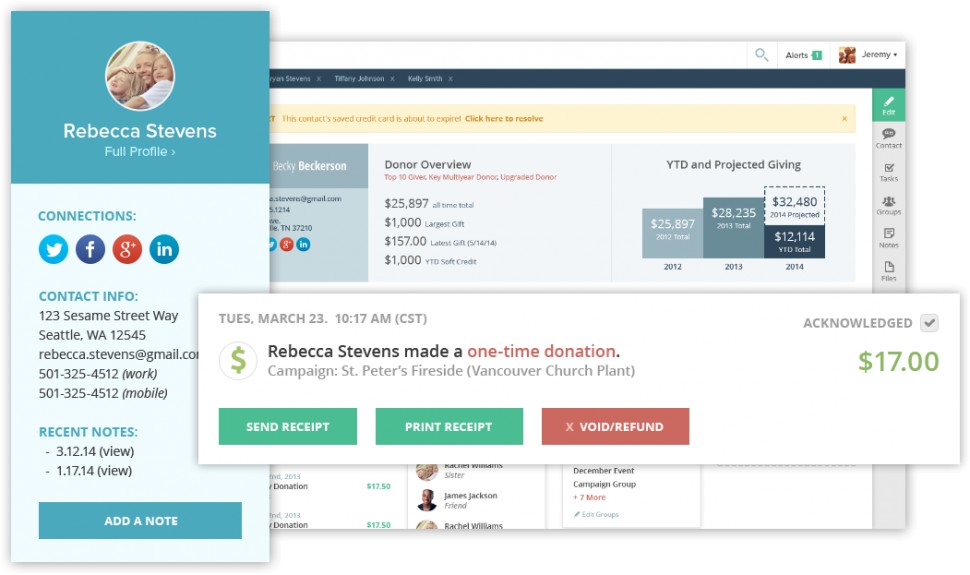Screen dimensions: 970x575
Task: Switch to the Tiffany Johnson tab
Action: pos(359,79)
